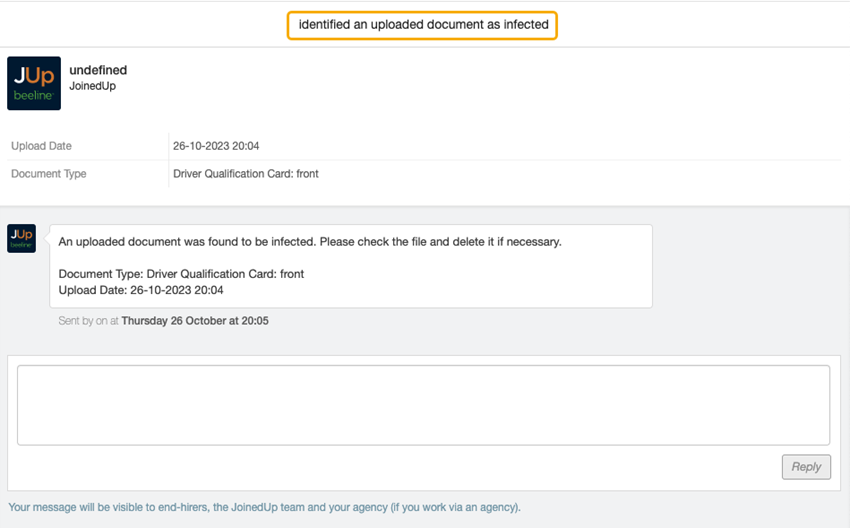The height and width of the screenshot is (528, 850).
Task: Click the bold "Thursday 26 October at 20:05" timestamp
Action: point(195,321)
